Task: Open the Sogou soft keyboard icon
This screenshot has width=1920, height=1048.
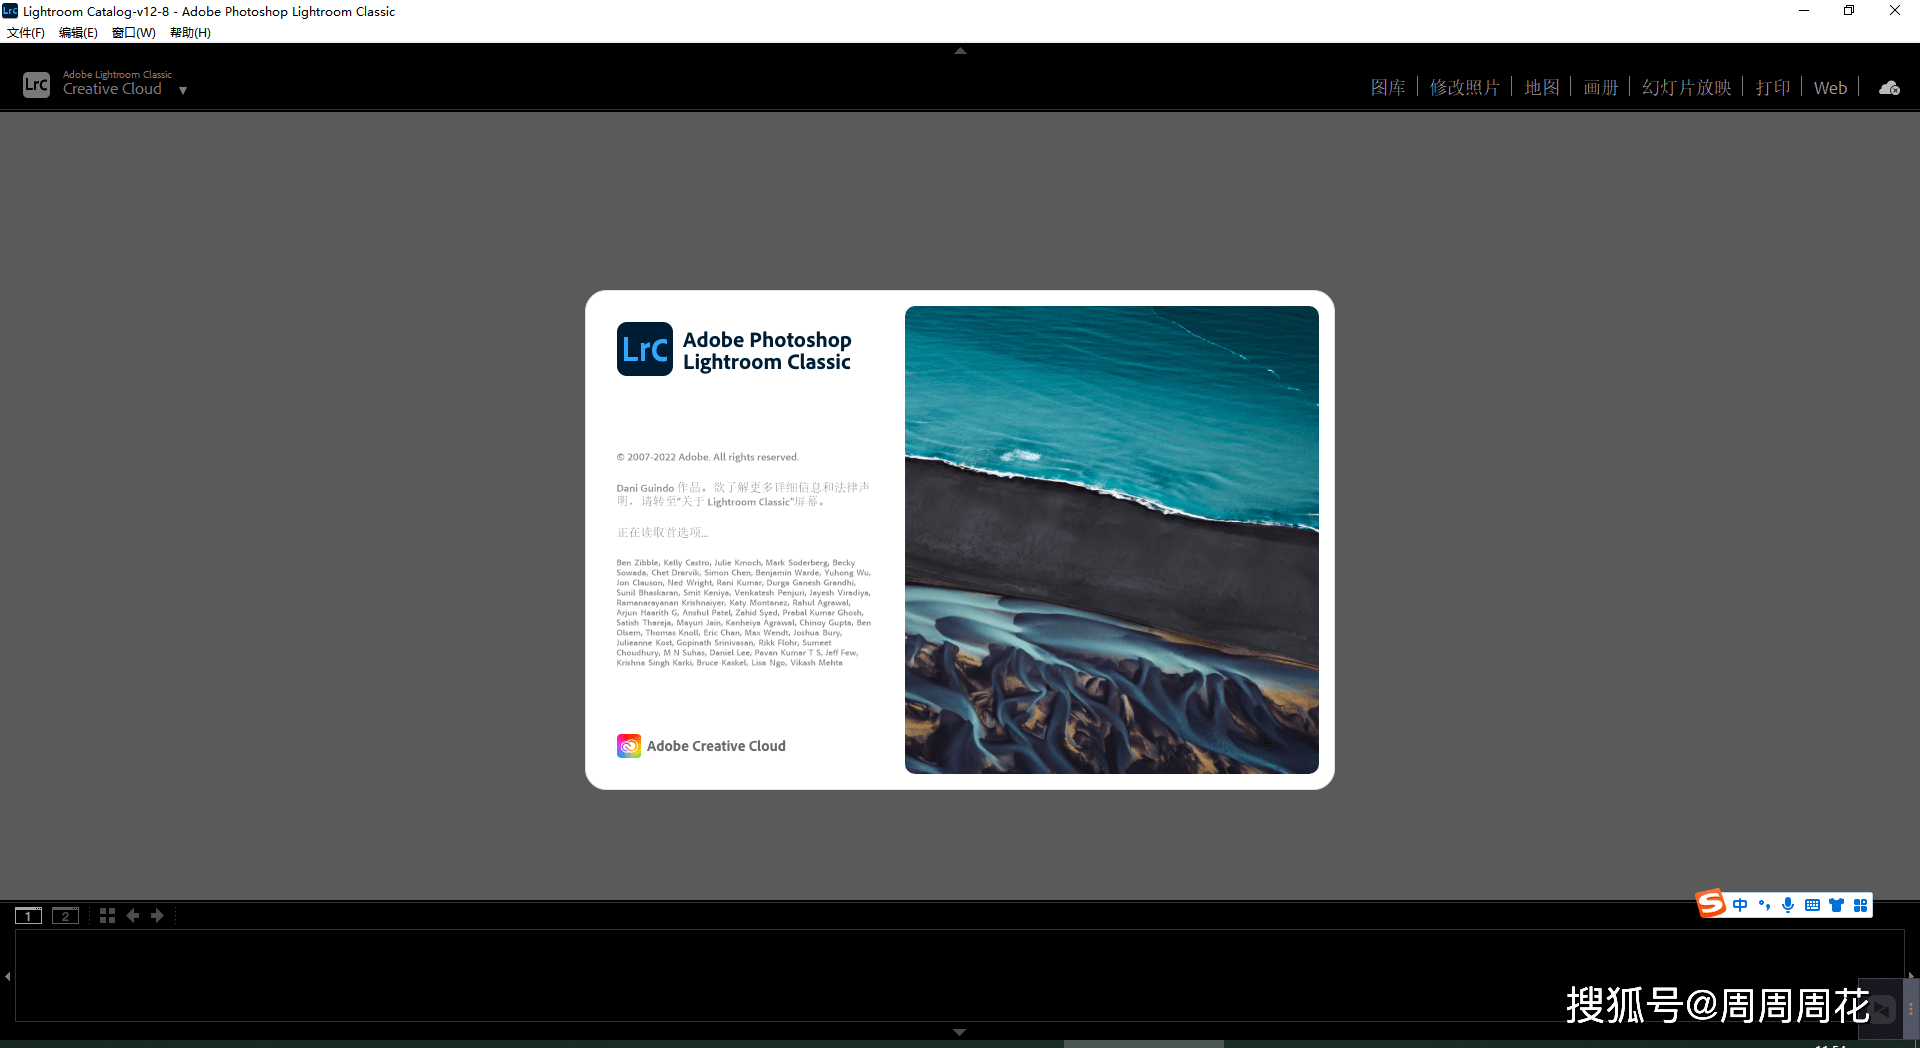Action: point(1812,905)
